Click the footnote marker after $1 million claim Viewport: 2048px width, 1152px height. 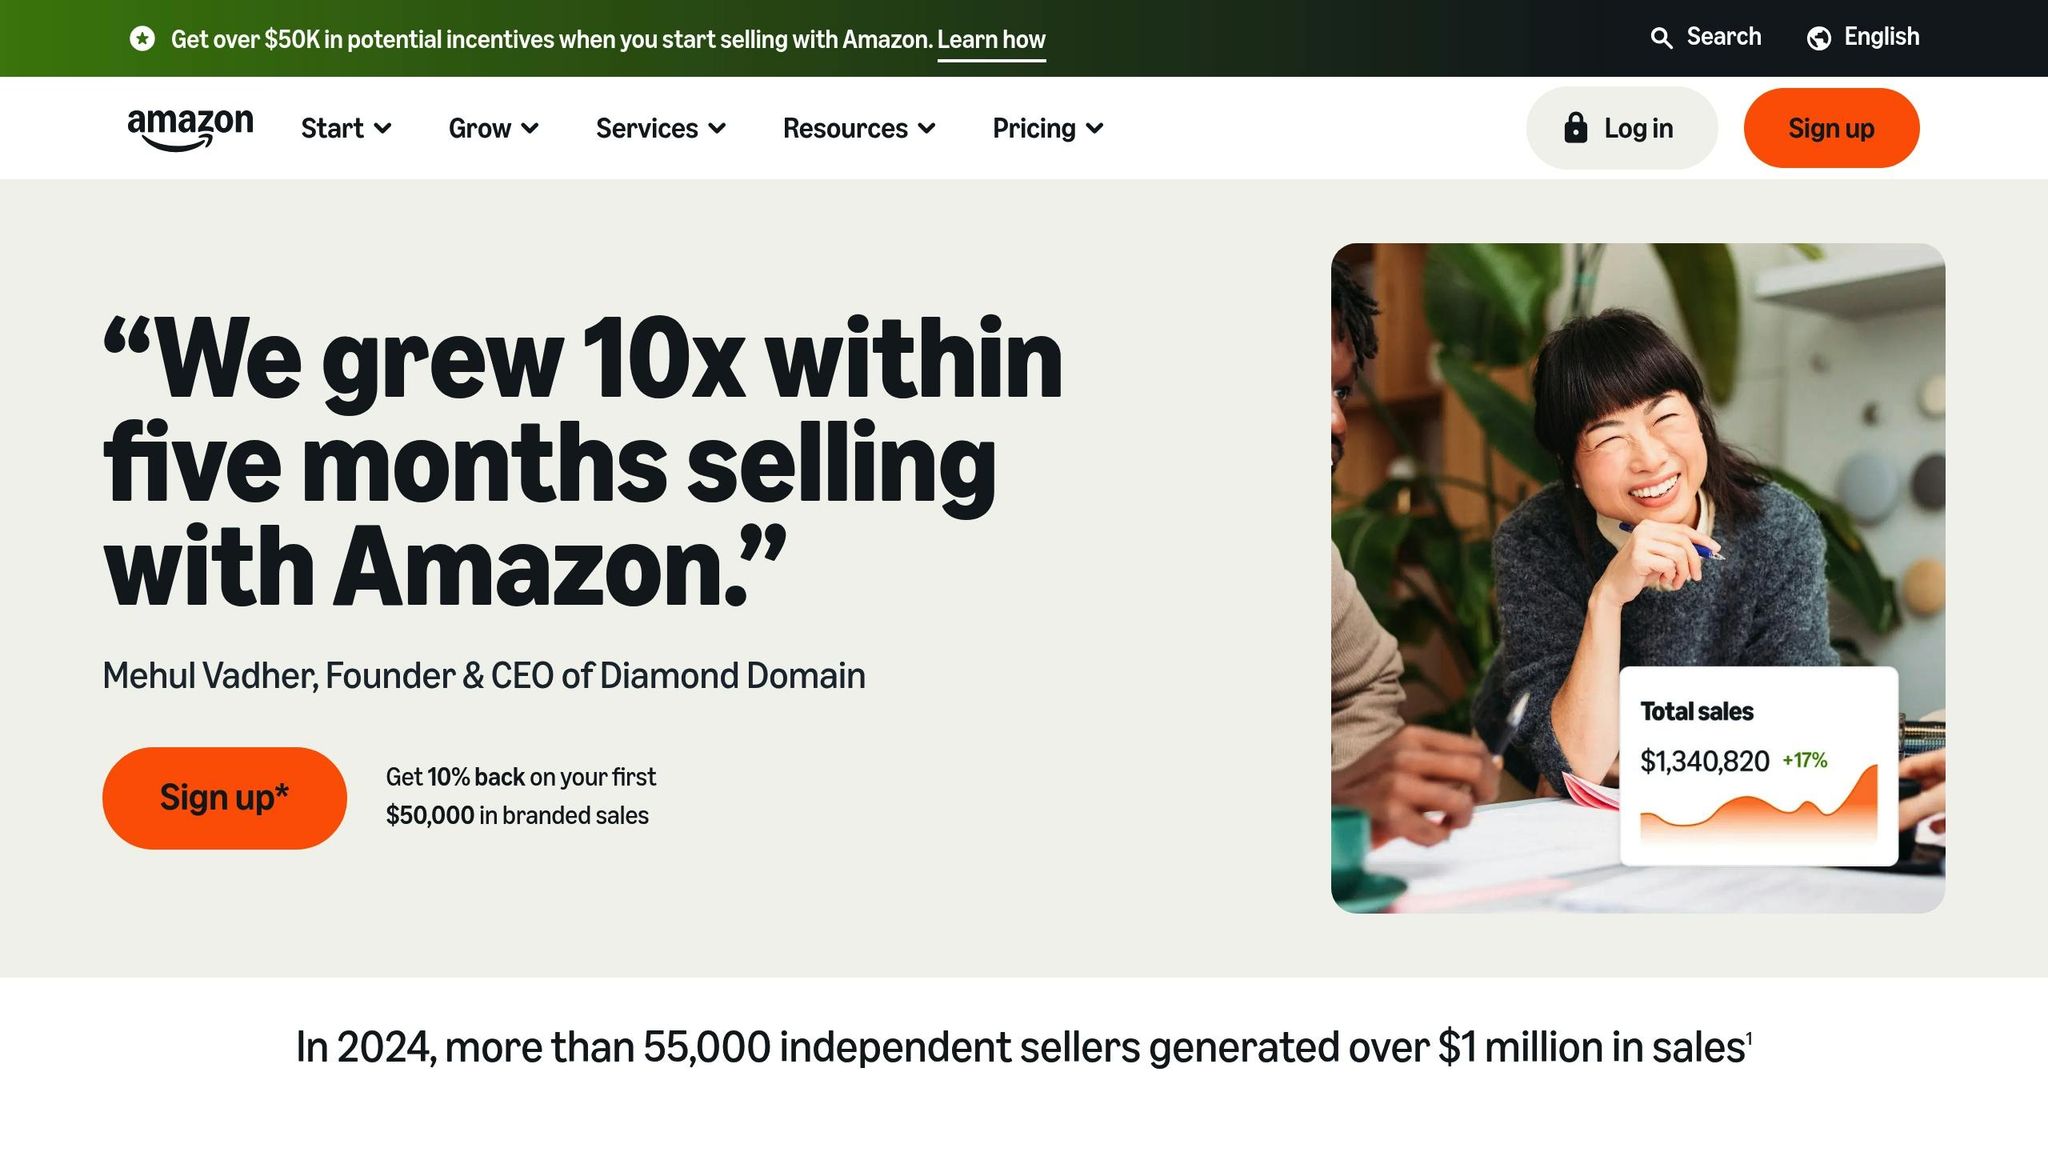pos(1750,1037)
